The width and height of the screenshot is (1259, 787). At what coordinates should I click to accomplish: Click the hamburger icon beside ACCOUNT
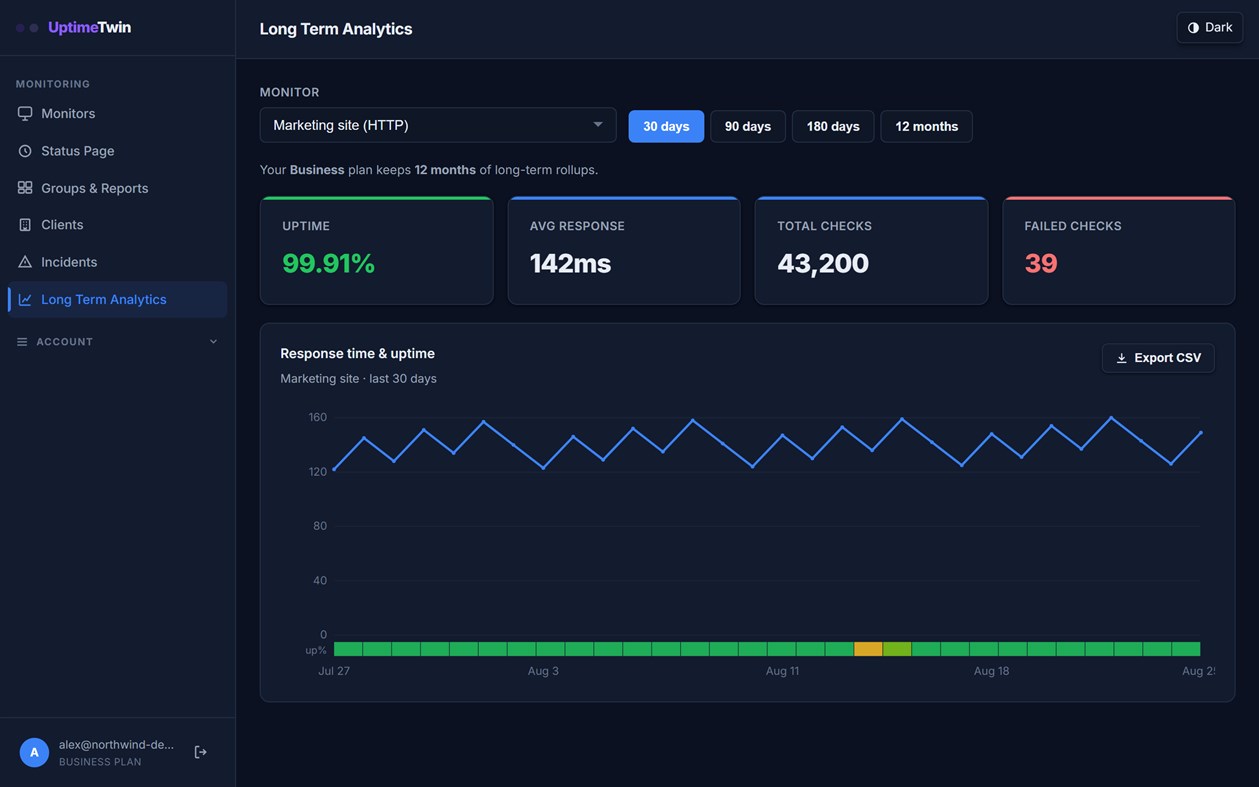(22, 342)
